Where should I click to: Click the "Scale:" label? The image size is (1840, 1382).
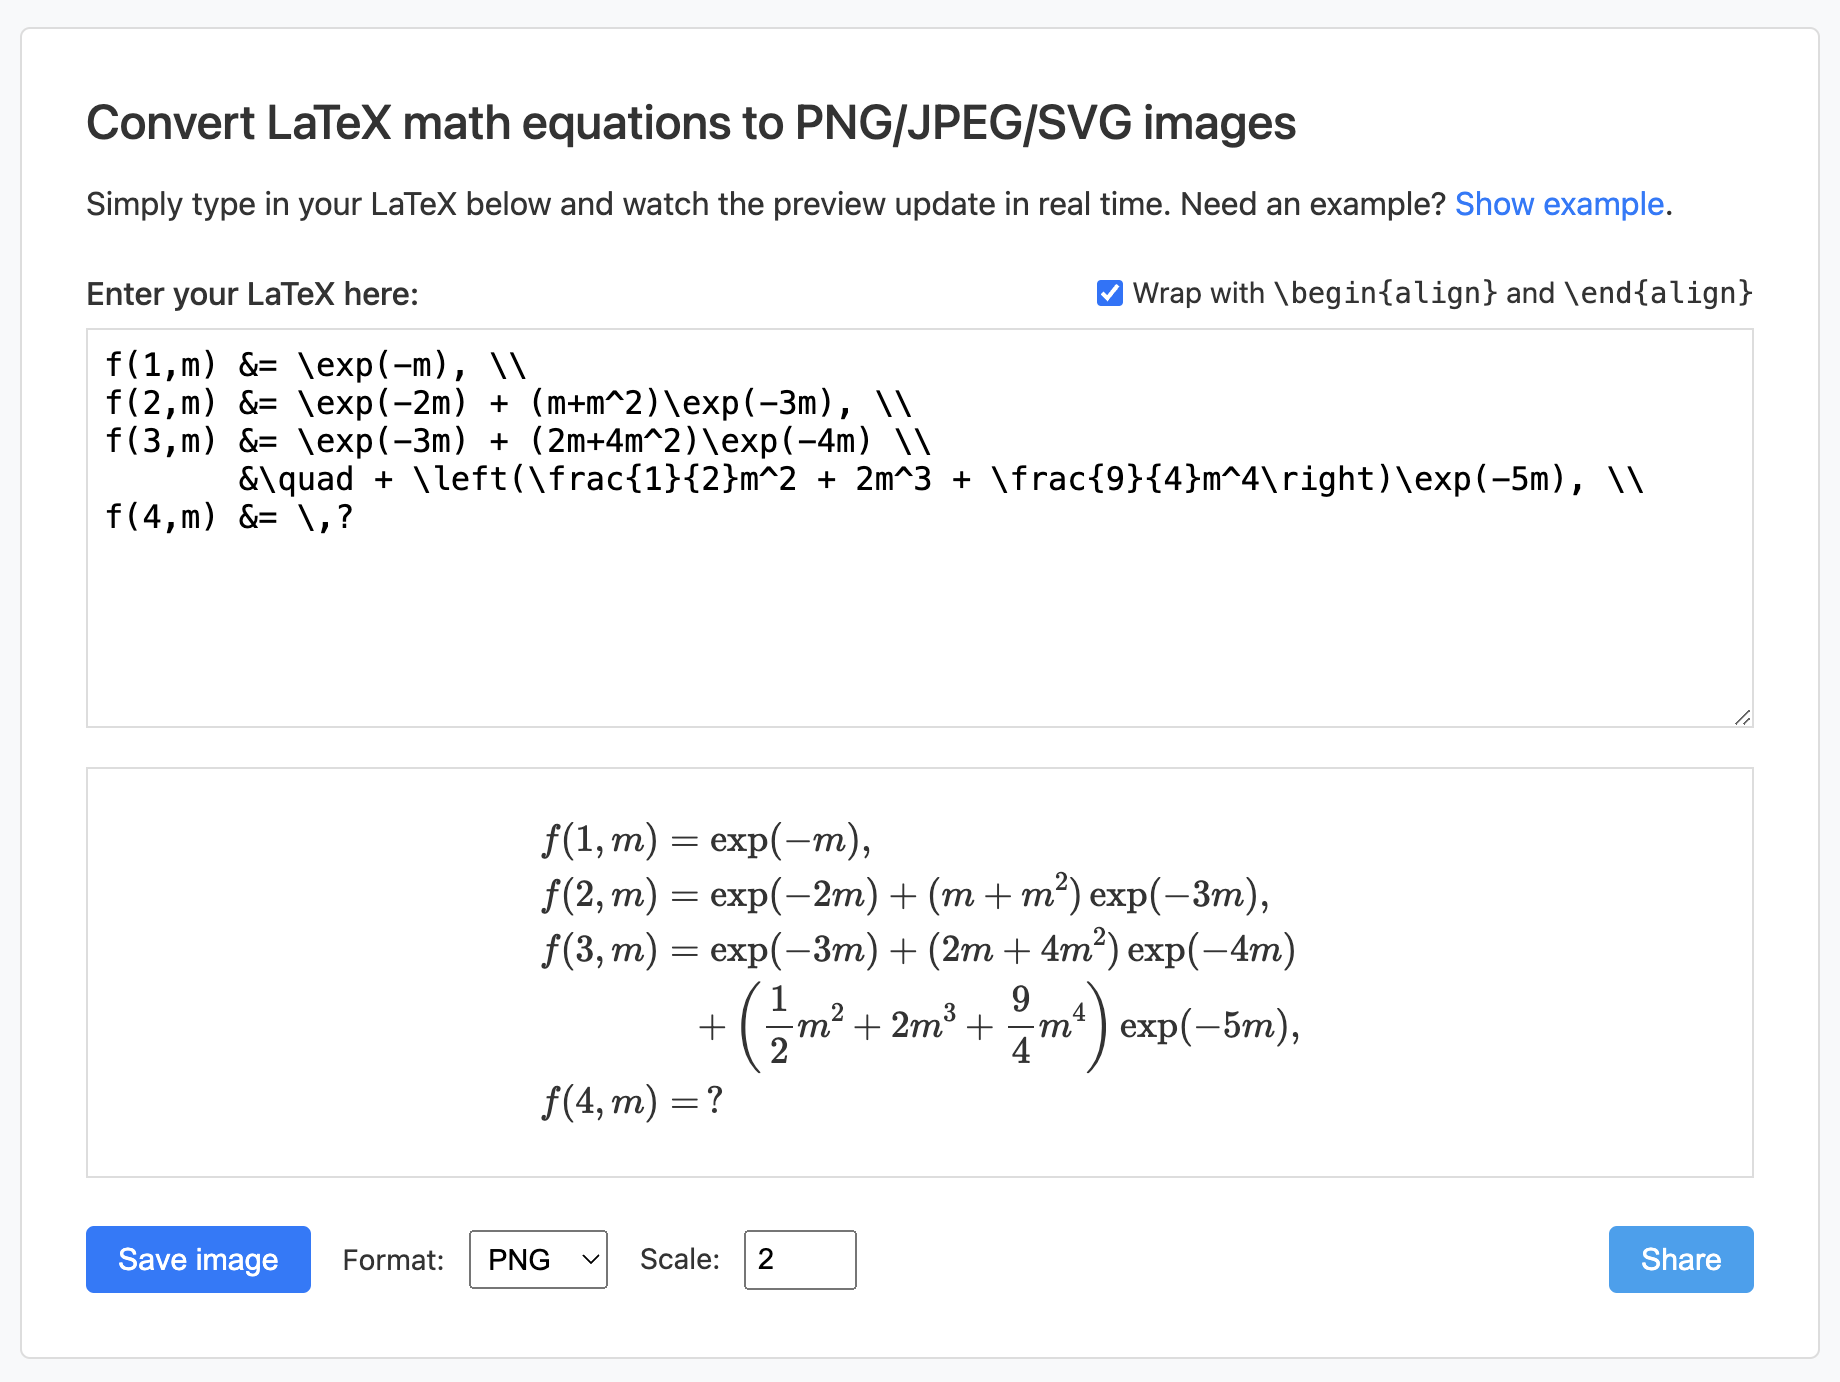click(679, 1260)
